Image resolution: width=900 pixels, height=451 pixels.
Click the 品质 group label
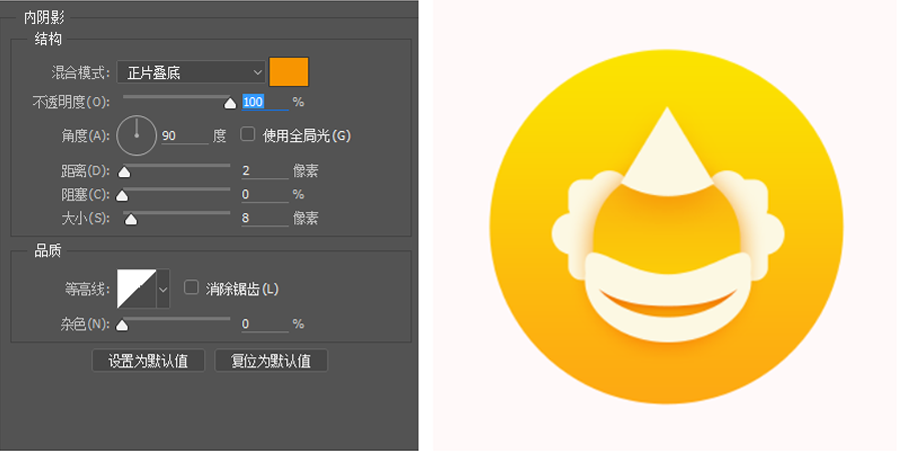point(48,251)
